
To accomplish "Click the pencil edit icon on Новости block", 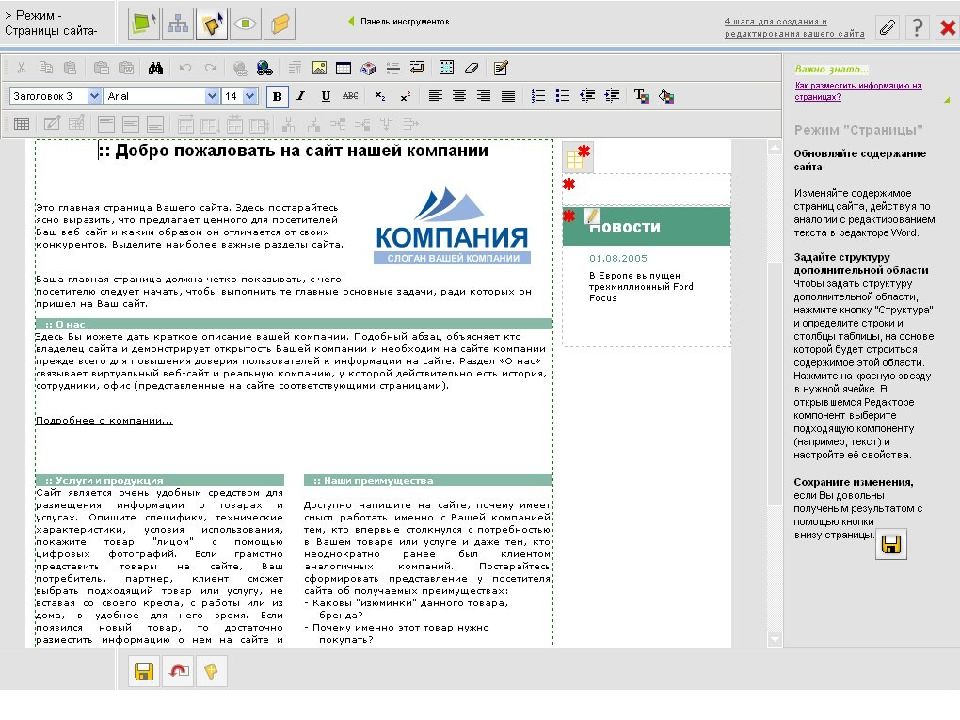I will [x=591, y=216].
